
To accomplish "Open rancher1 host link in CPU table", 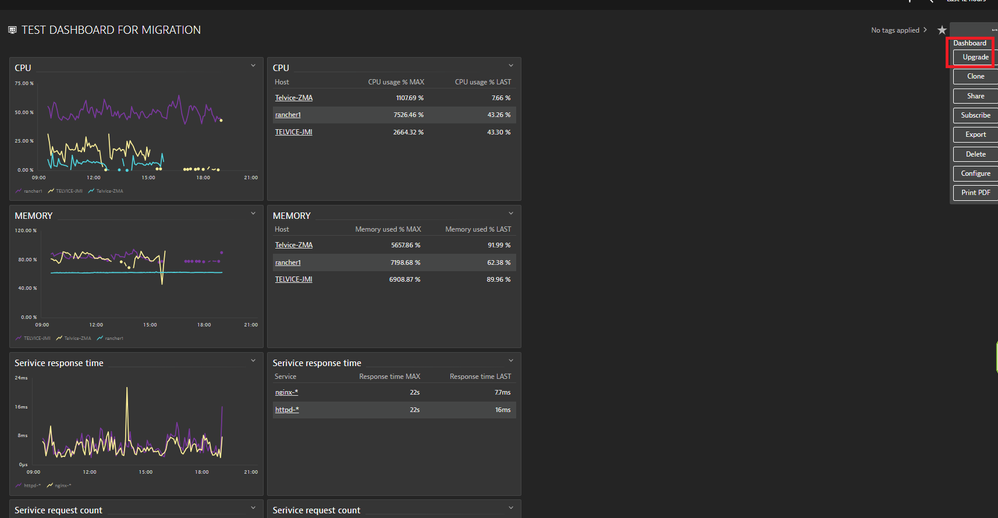I will point(288,115).
